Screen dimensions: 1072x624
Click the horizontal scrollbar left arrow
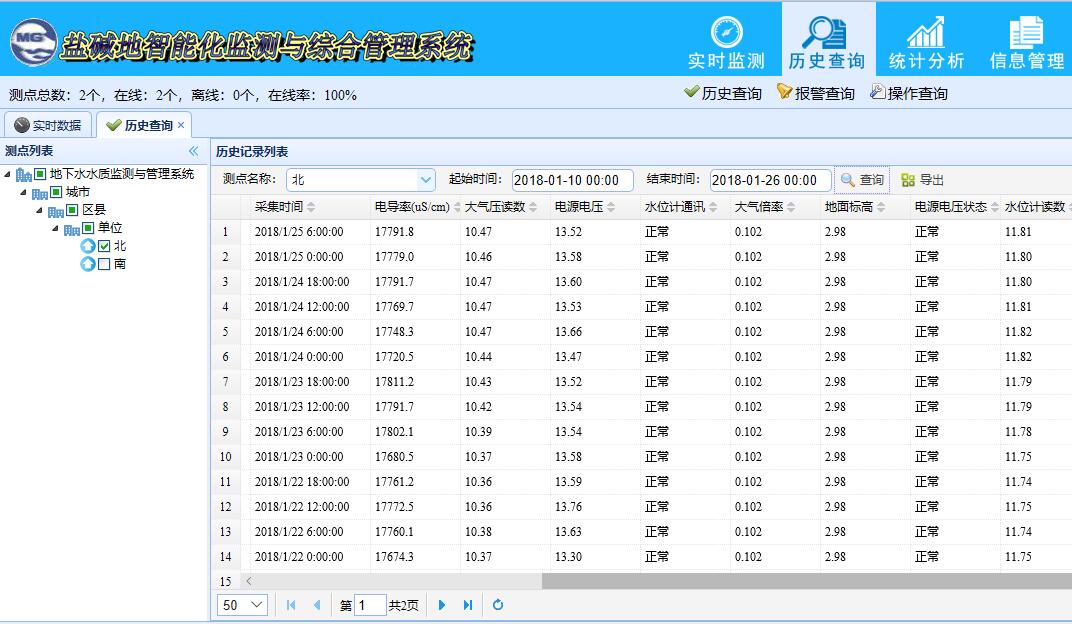[249, 581]
